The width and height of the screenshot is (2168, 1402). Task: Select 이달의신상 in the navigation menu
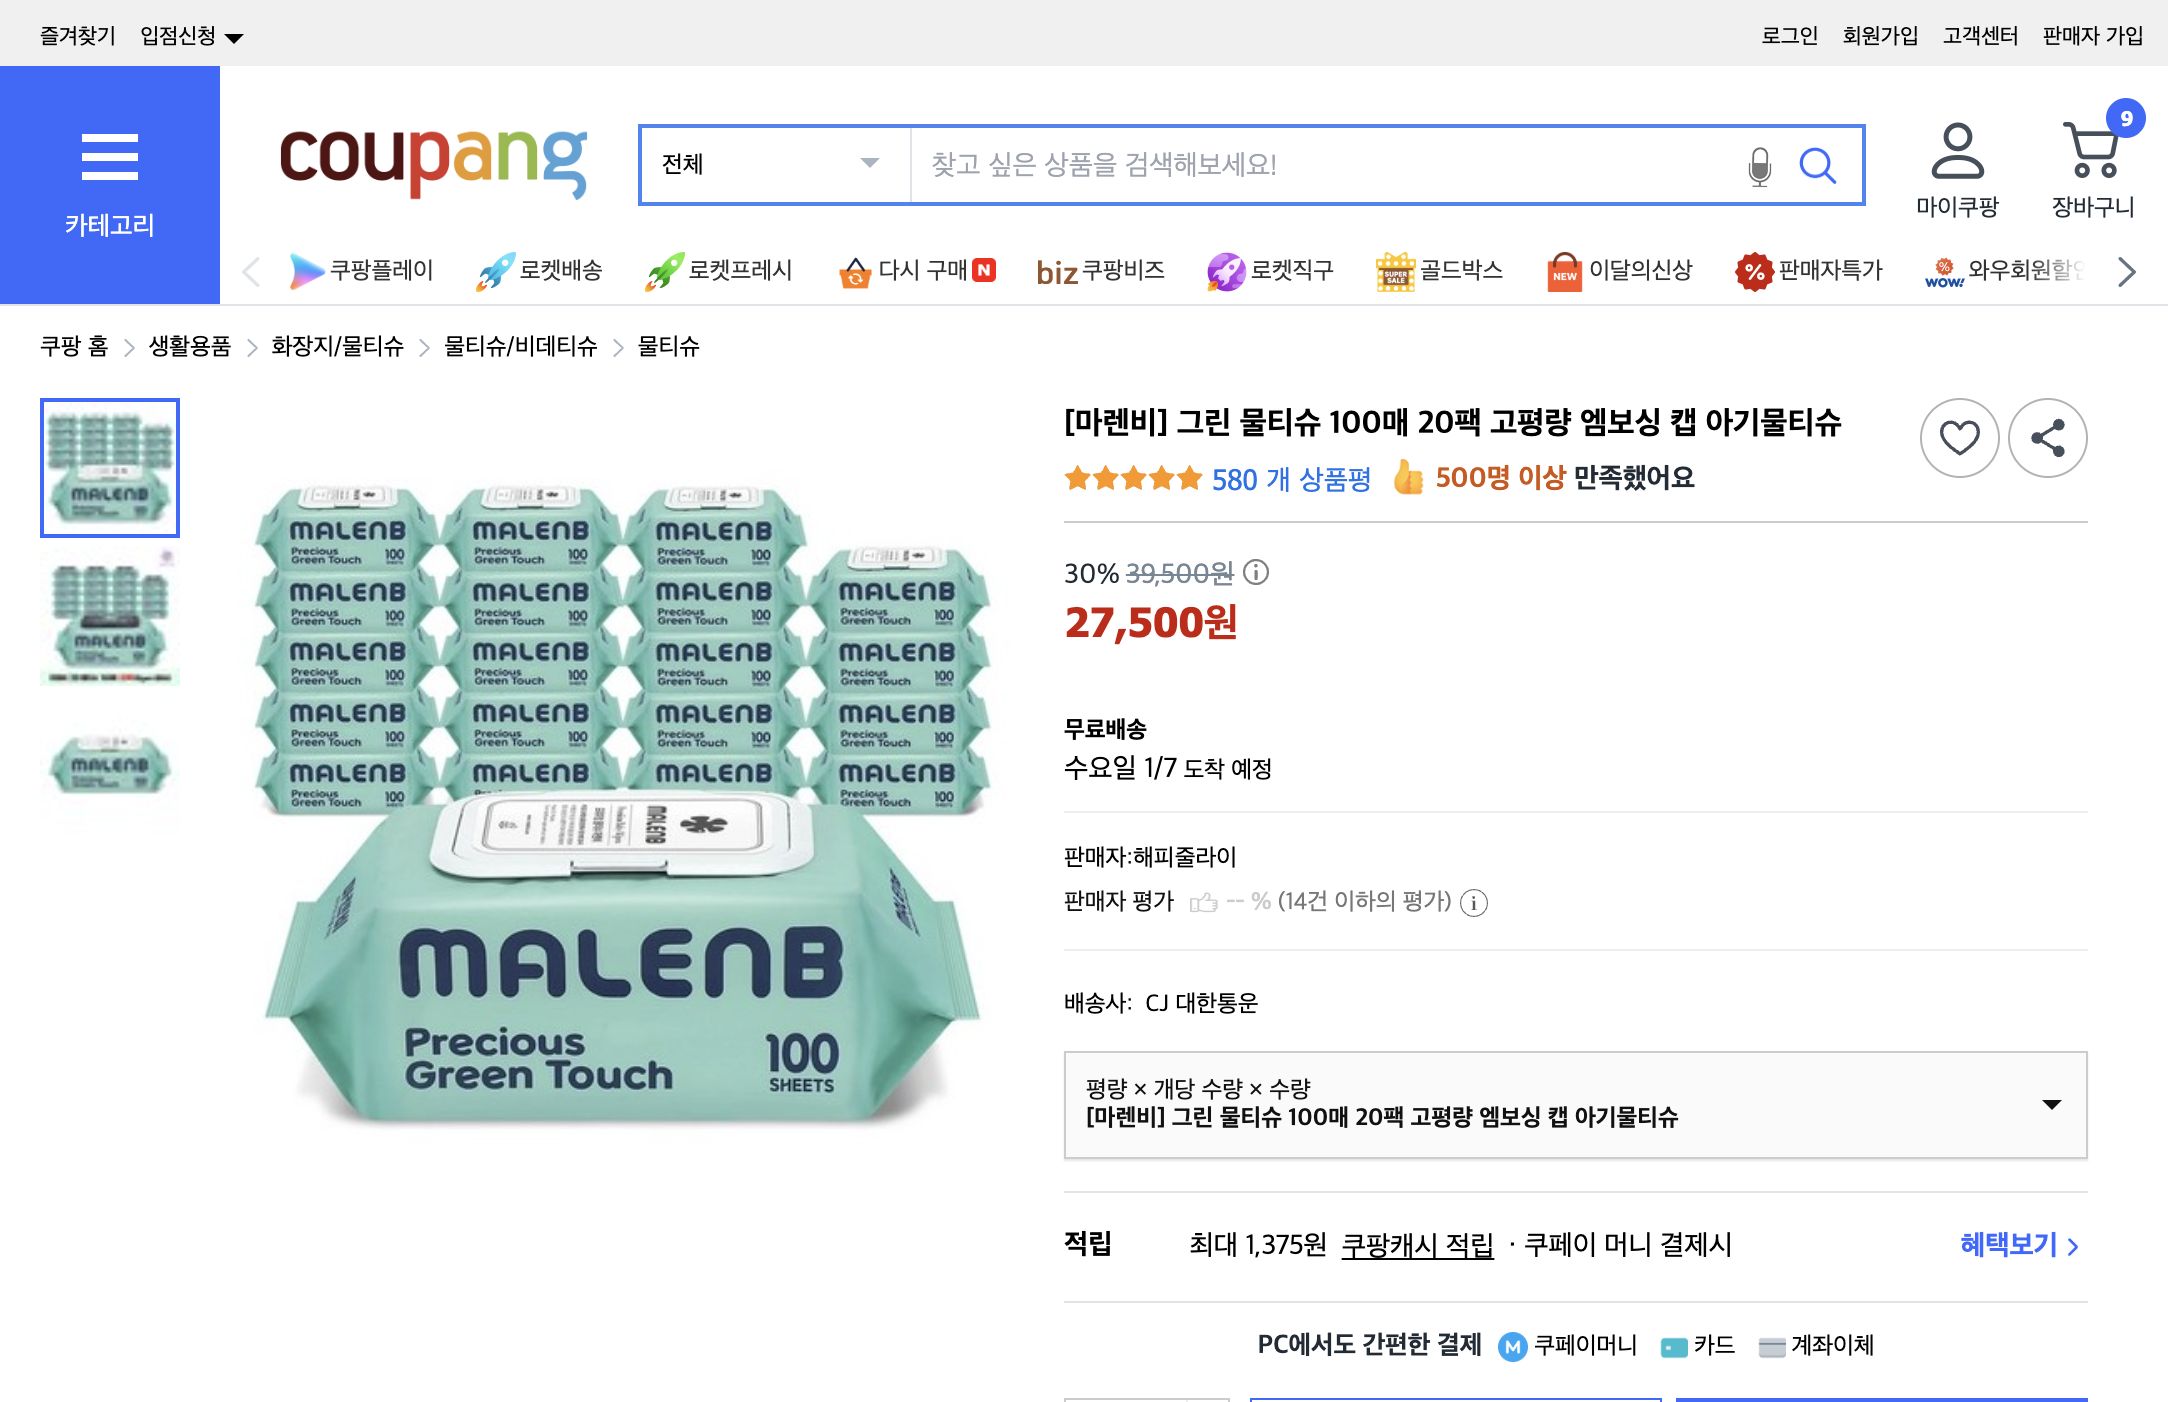click(x=1562, y=270)
